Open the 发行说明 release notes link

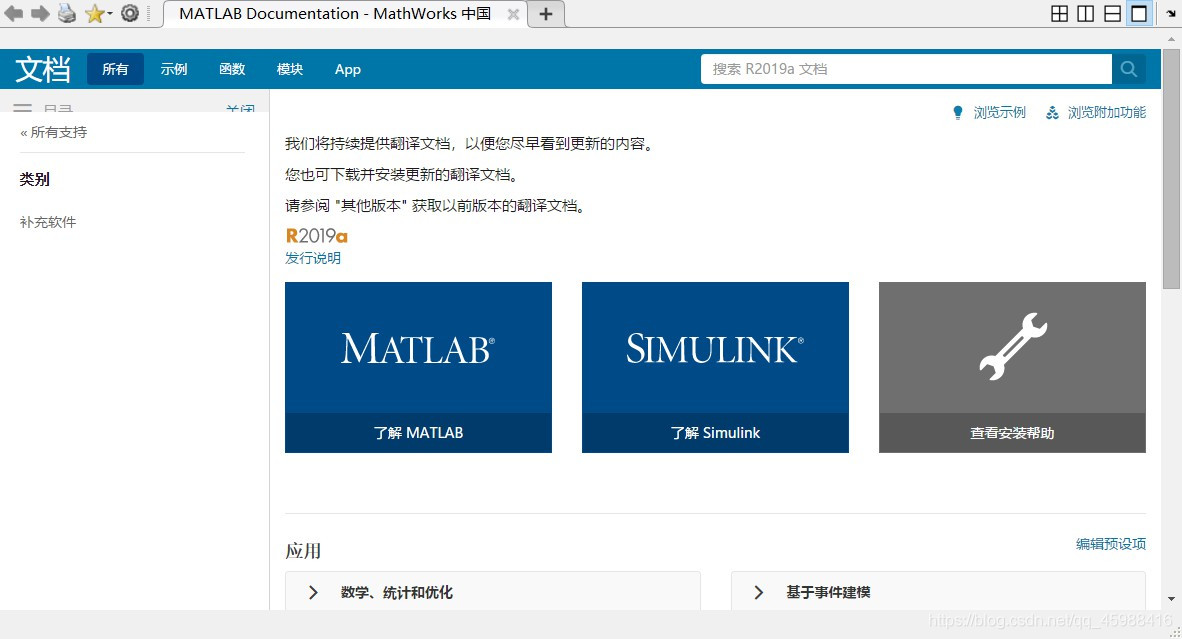(x=313, y=258)
